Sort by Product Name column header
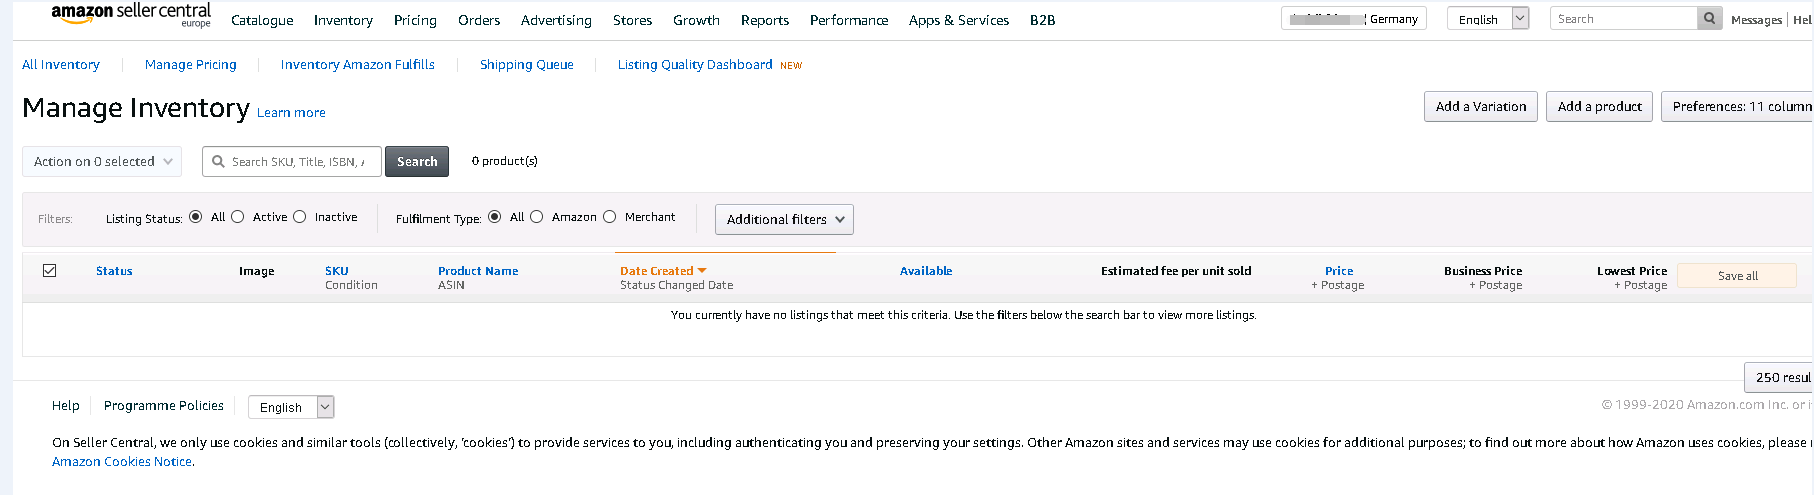 tap(478, 271)
